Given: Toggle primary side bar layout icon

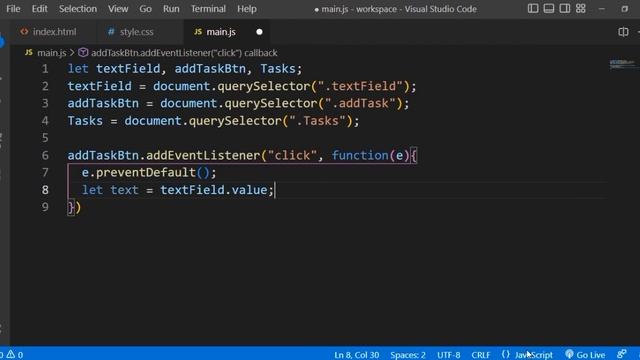Looking at the screenshot, I should tap(533, 9).
